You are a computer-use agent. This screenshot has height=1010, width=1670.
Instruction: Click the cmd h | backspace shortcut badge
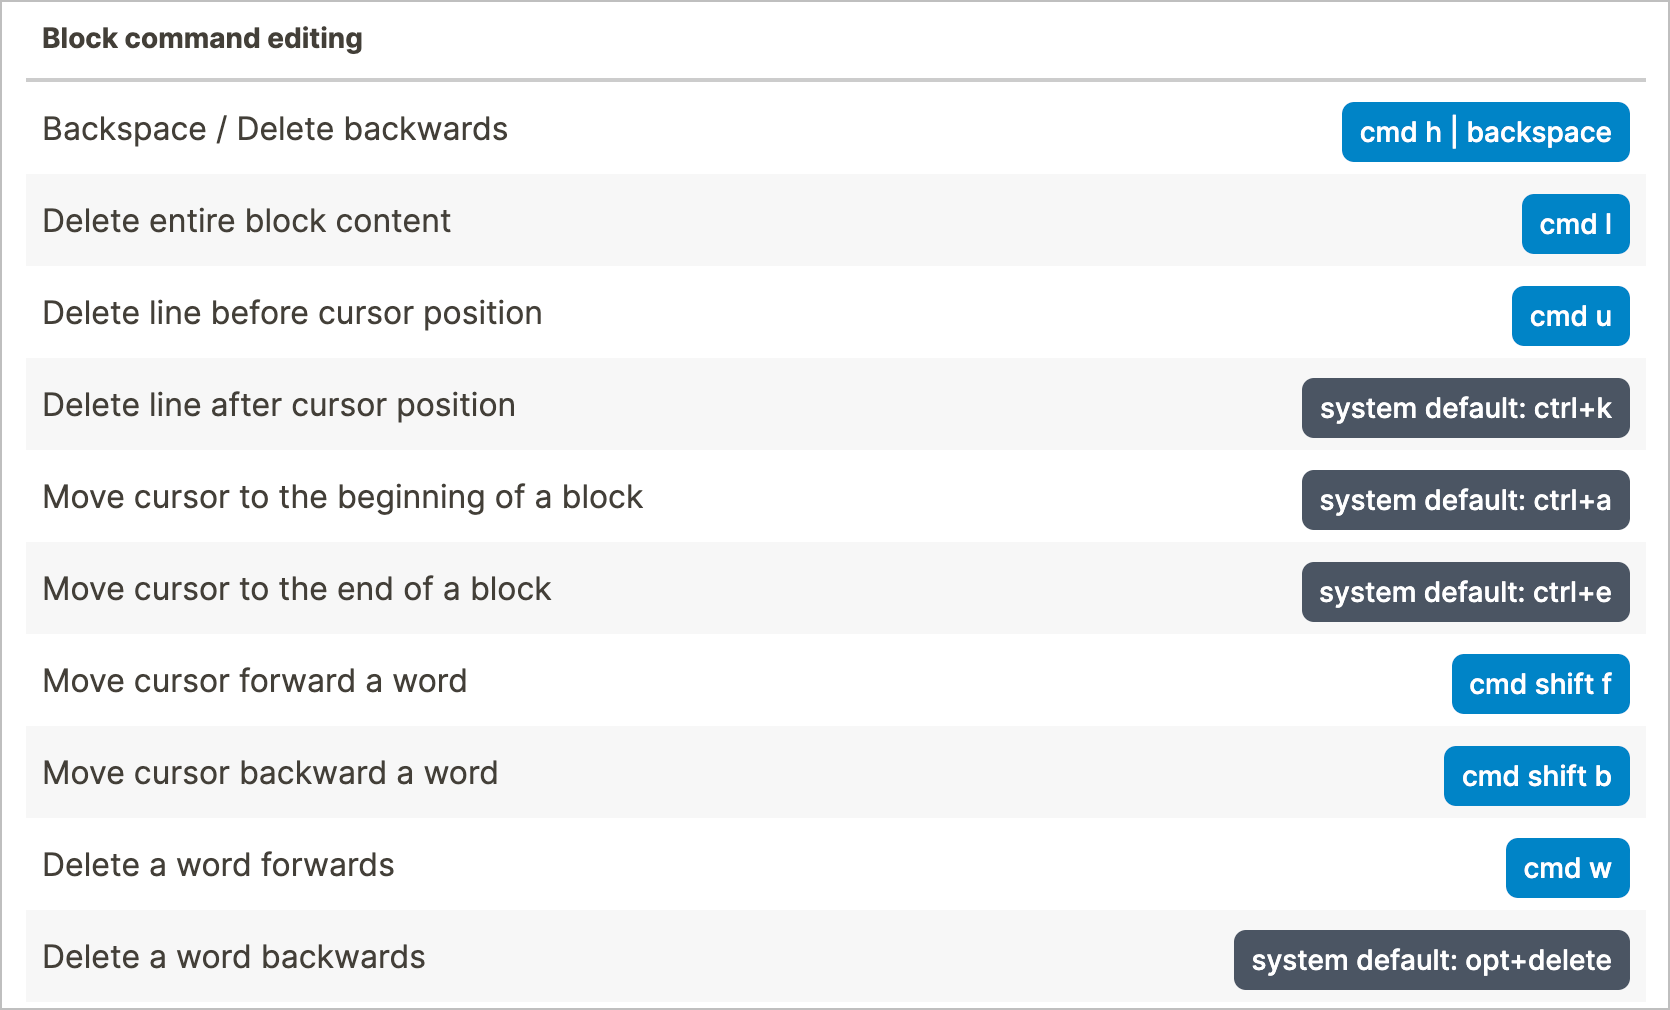(1485, 132)
